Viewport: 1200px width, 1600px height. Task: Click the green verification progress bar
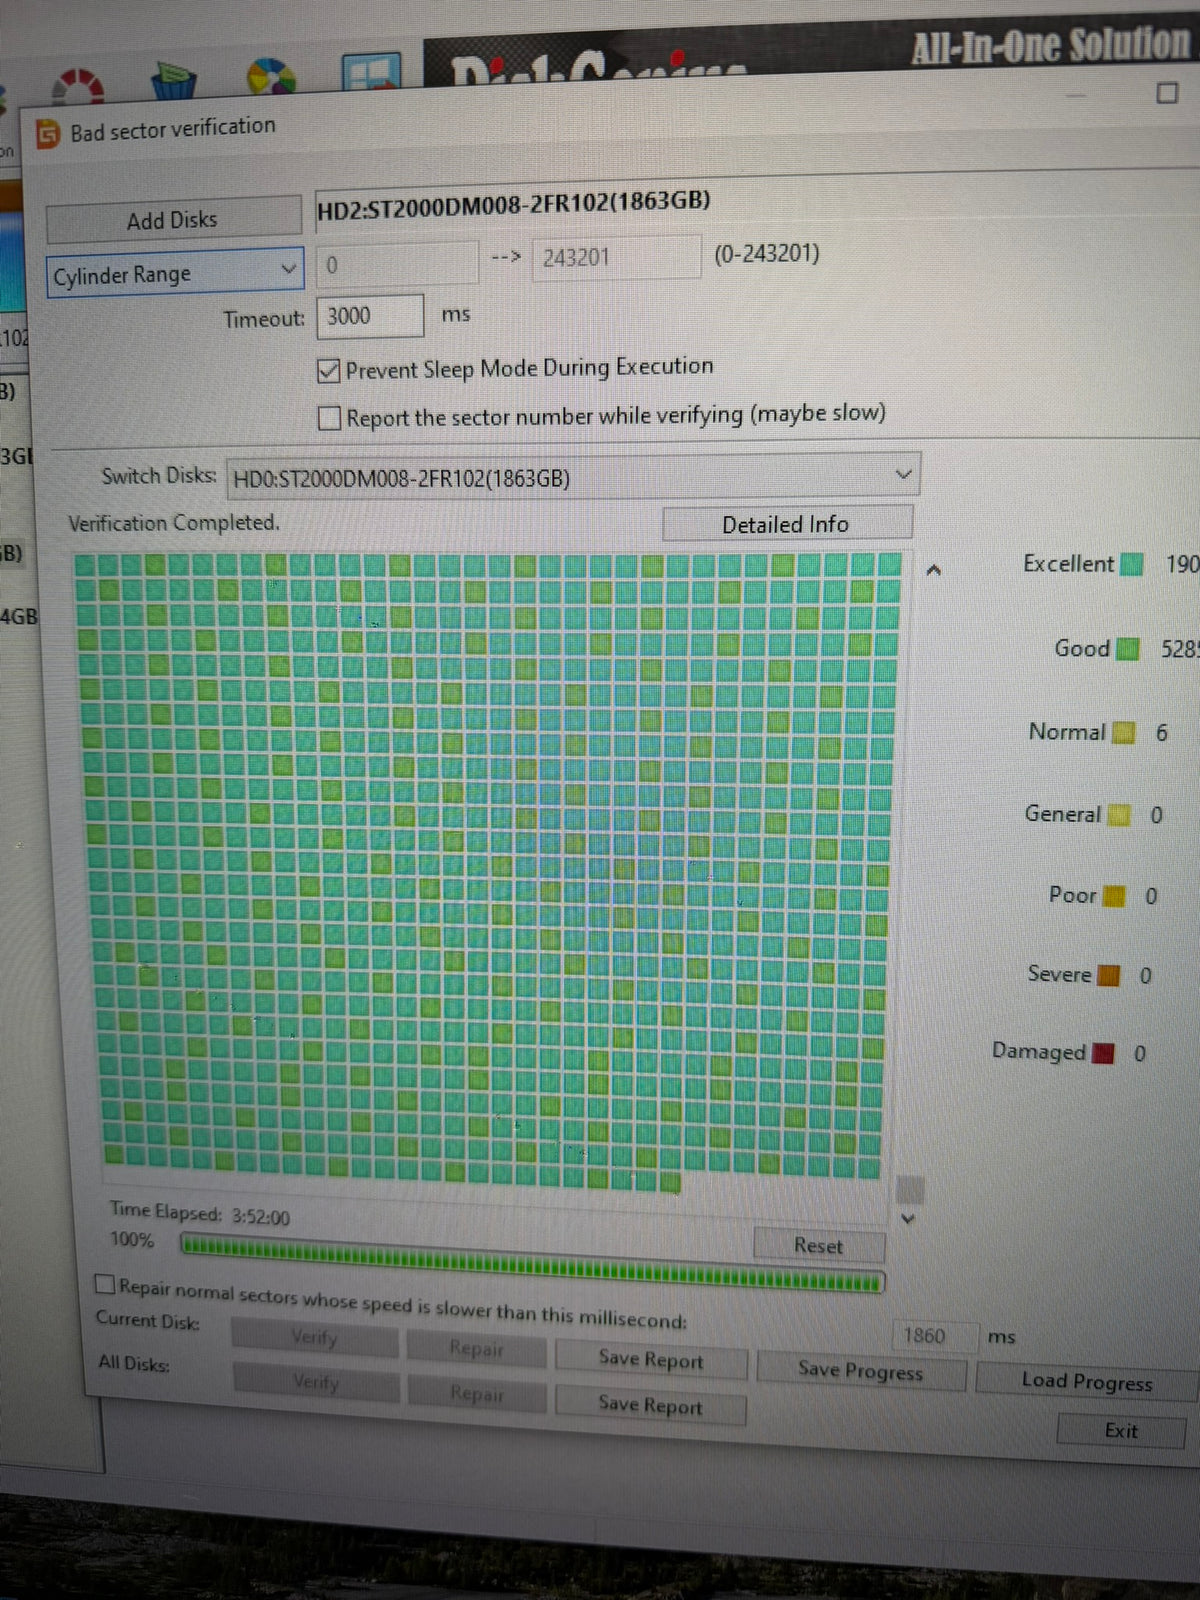click(532, 1263)
